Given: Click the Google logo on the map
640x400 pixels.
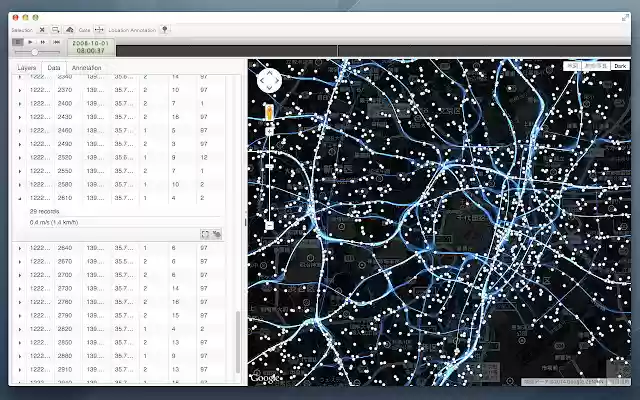Looking at the screenshot, I should coord(265,378).
